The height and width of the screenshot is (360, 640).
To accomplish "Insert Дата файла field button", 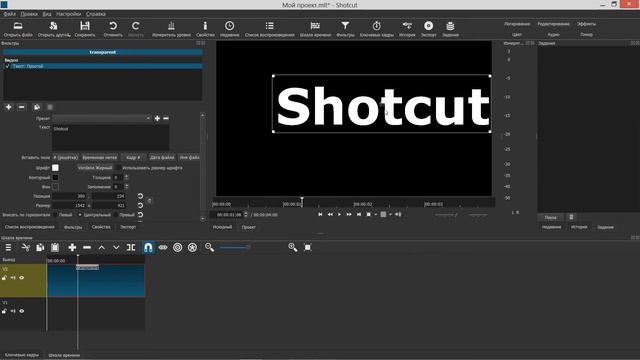I will 162,158.
